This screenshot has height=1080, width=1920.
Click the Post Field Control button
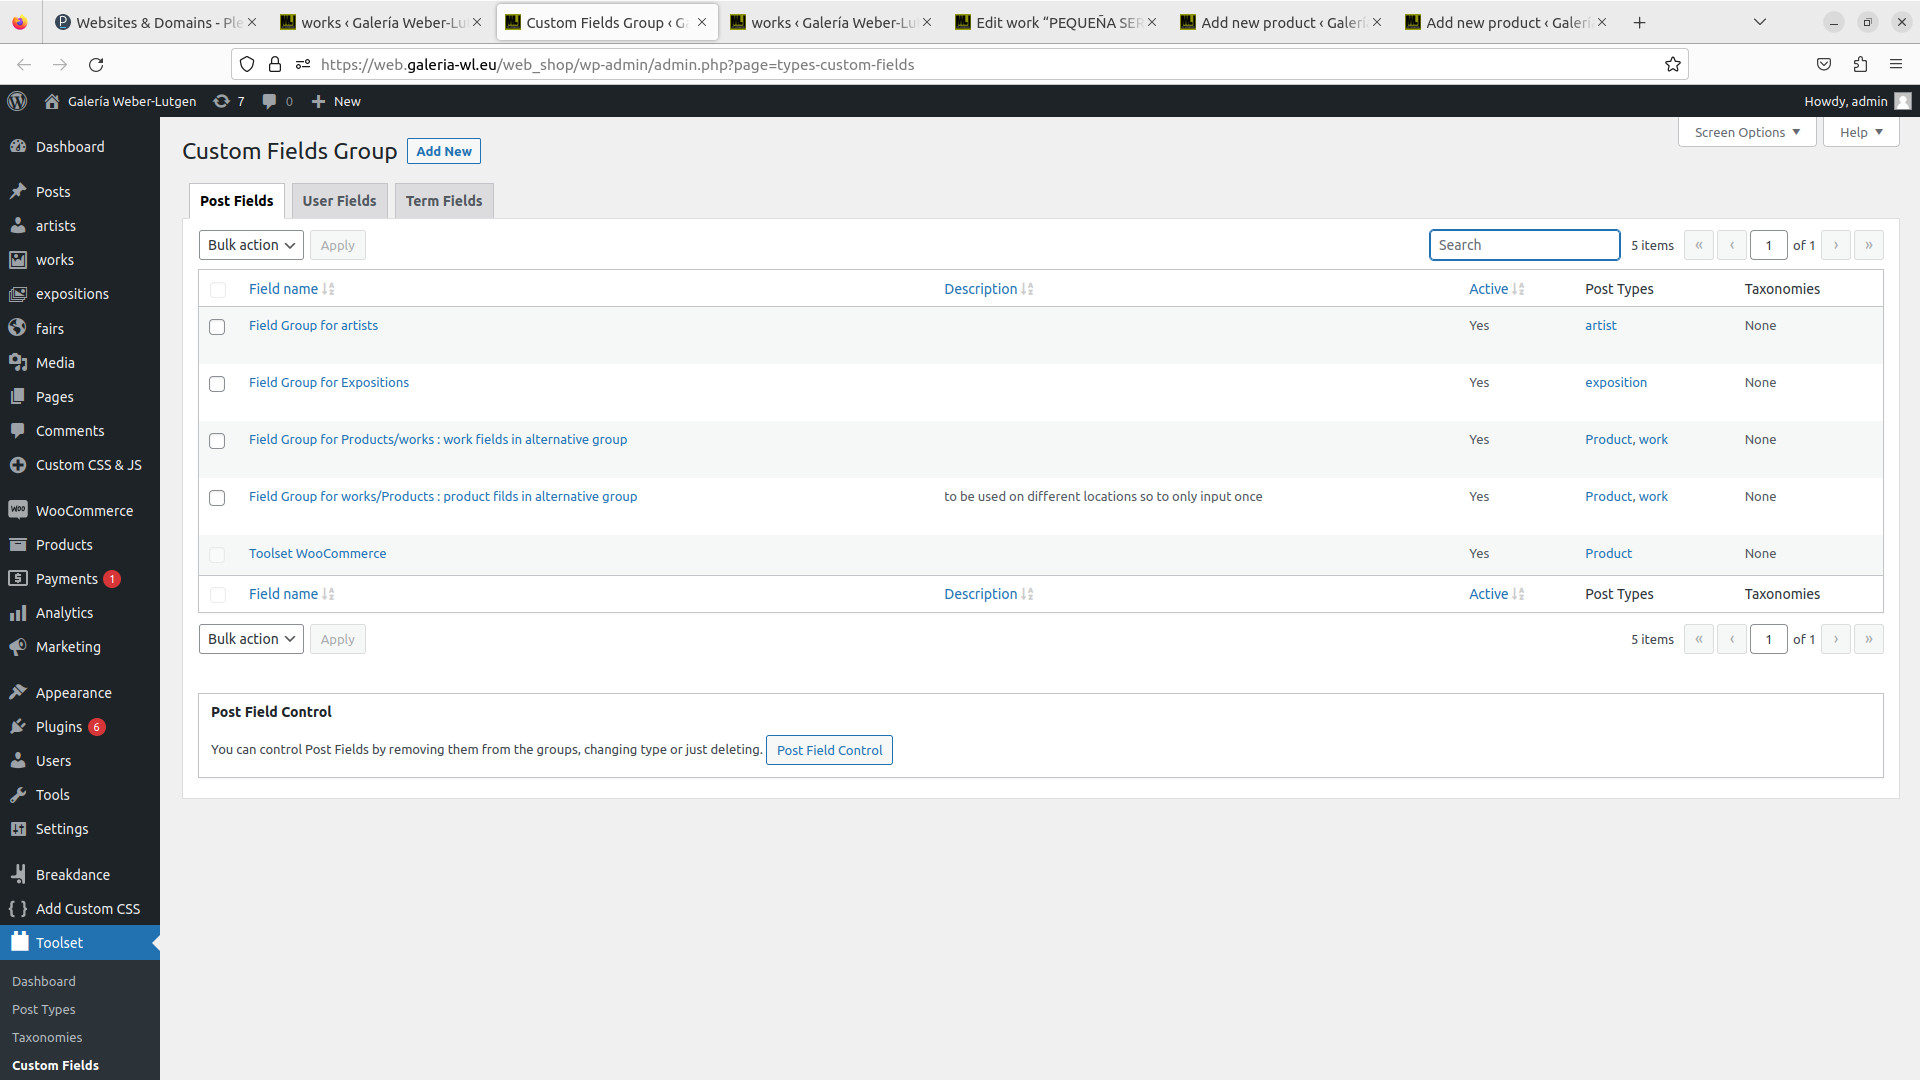point(829,750)
